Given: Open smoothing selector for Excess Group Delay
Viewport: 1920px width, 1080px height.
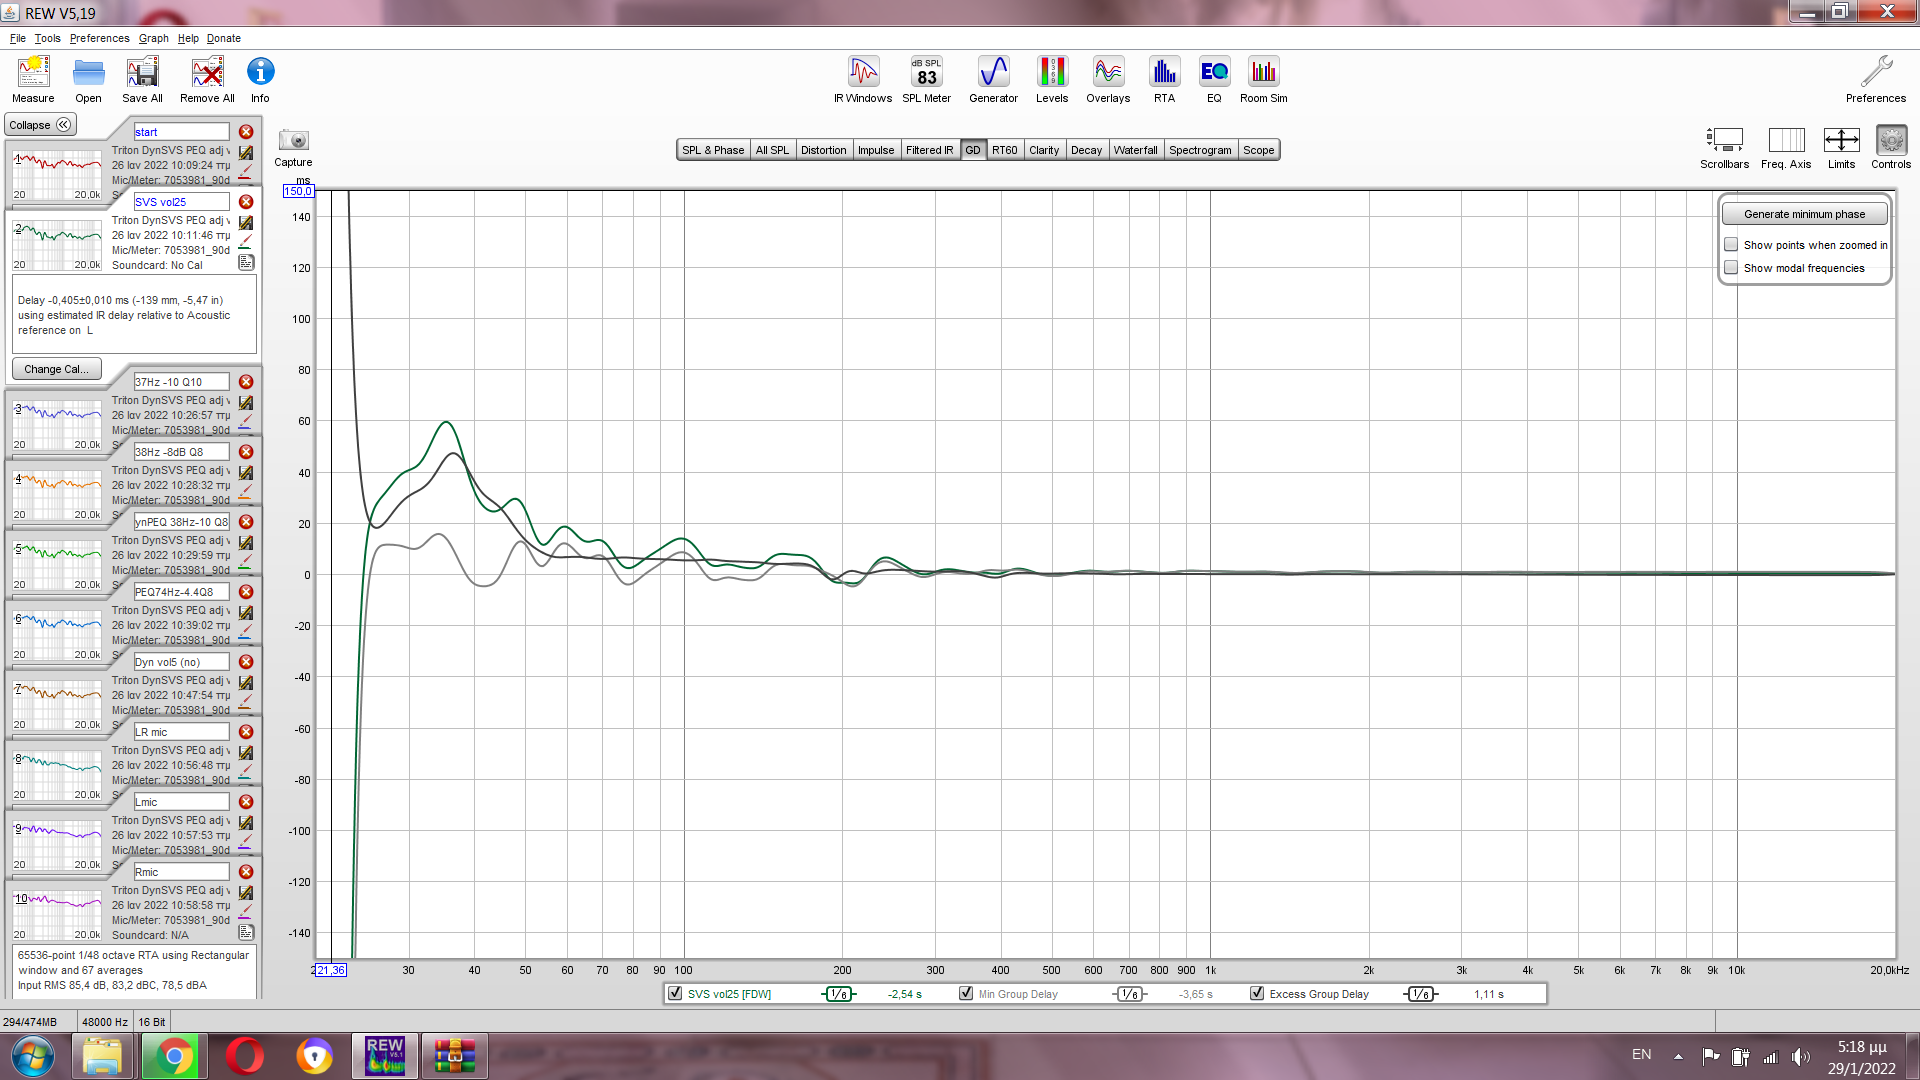Looking at the screenshot, I should [x=1420, y=994].
